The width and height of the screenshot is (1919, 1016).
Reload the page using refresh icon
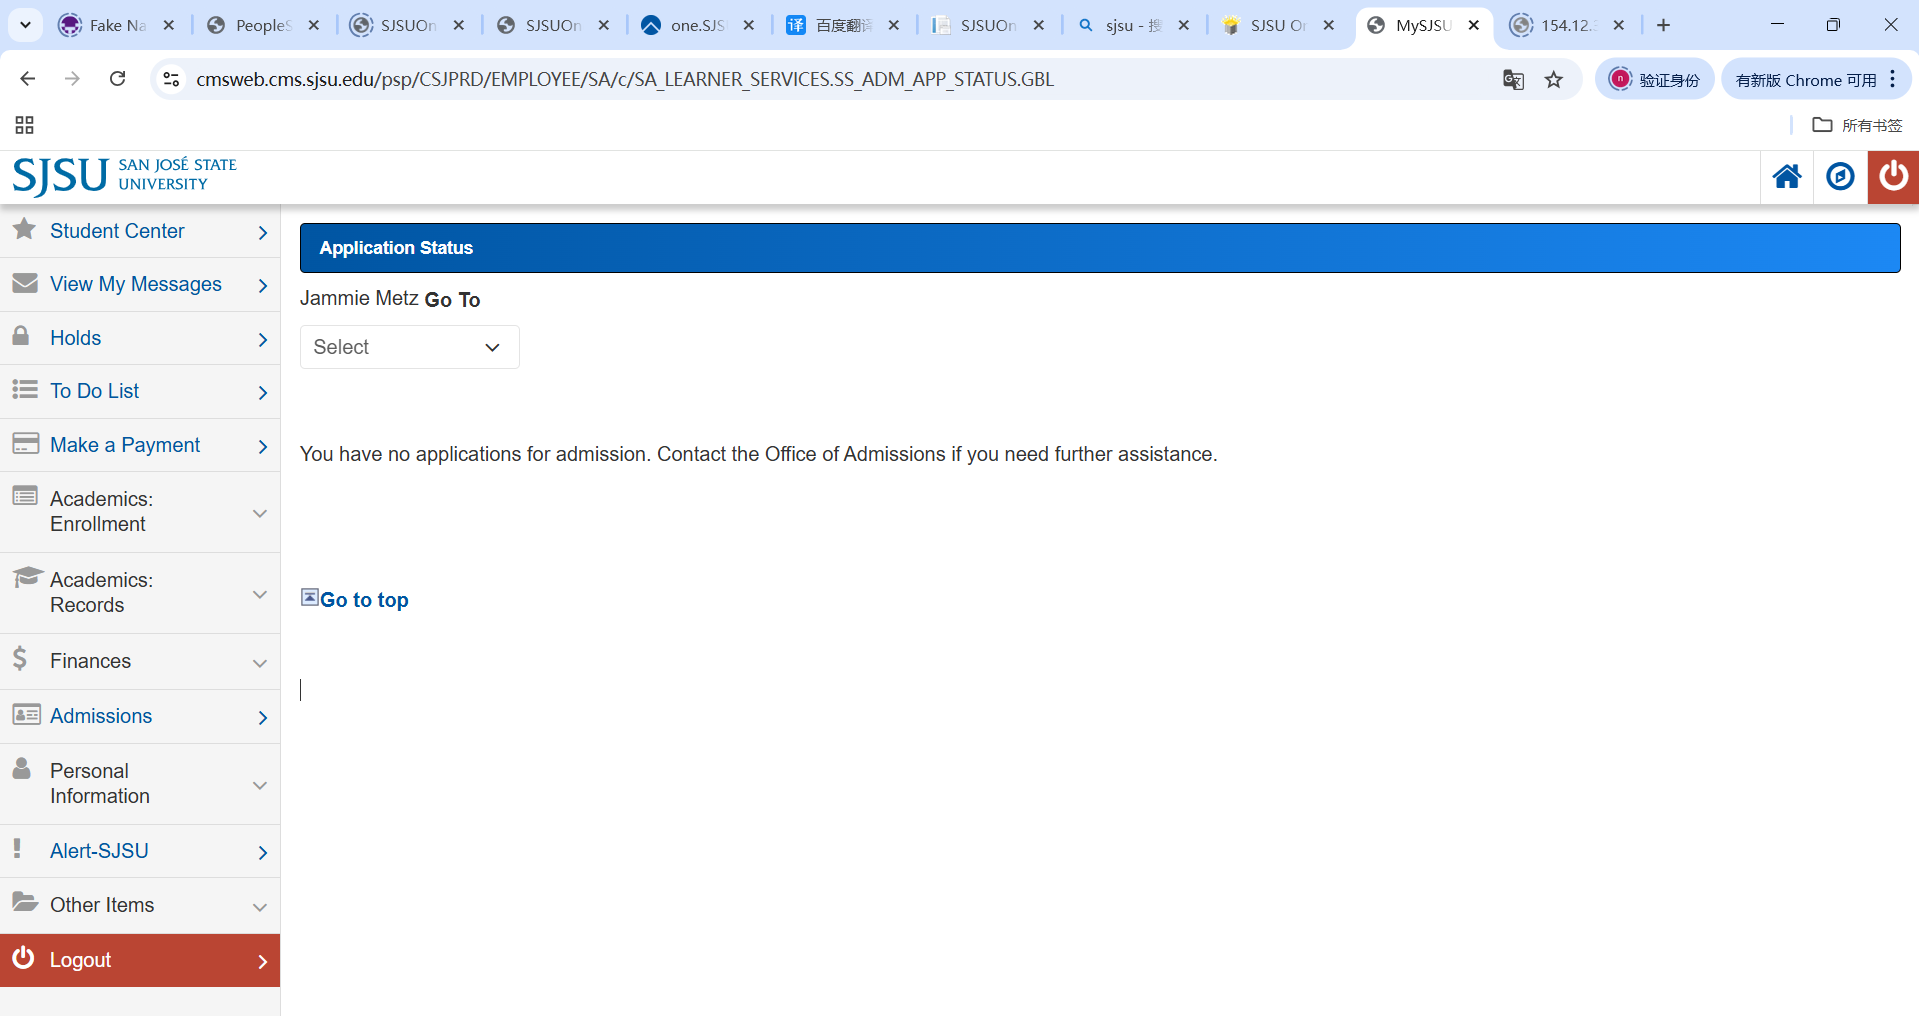(x=117, y=79)
